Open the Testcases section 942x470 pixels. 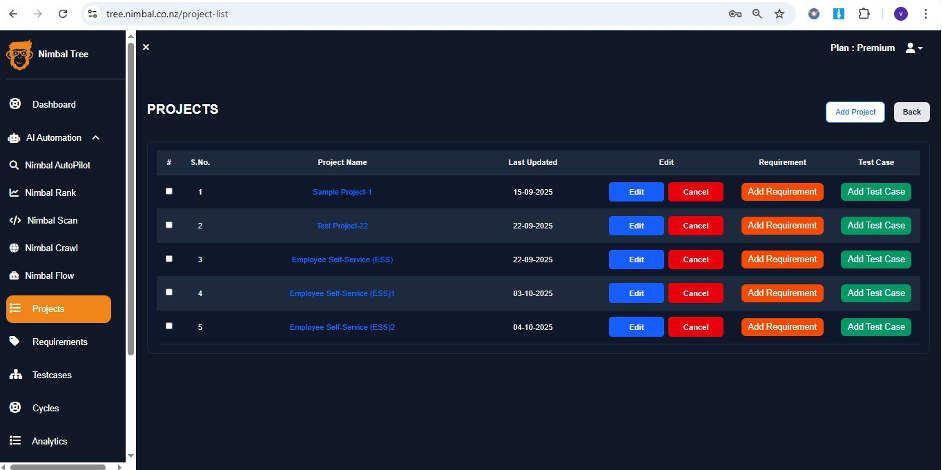(x=52, y=374)
